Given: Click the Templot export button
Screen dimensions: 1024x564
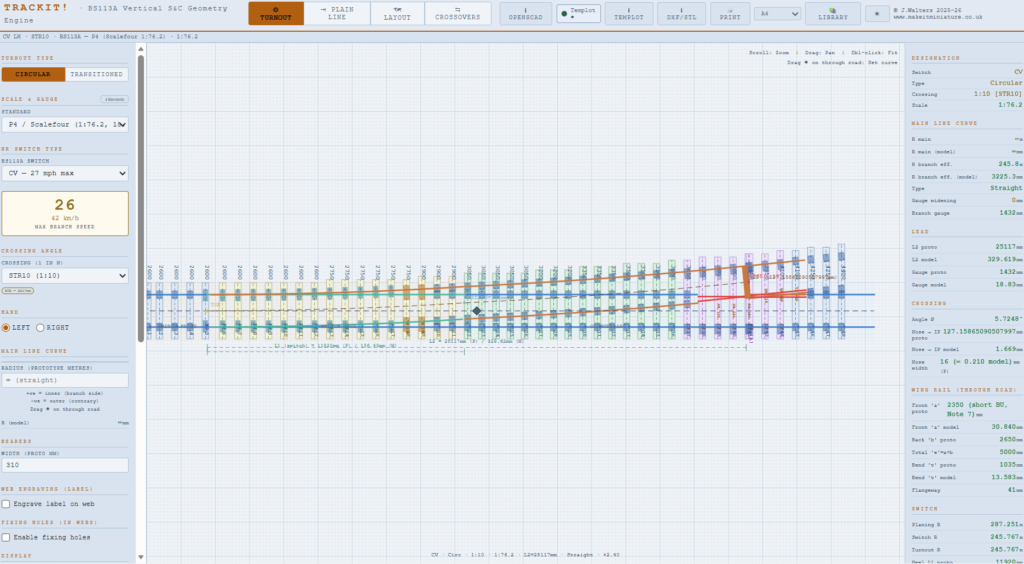Looking at the screenshot, I should click(630, 14).
